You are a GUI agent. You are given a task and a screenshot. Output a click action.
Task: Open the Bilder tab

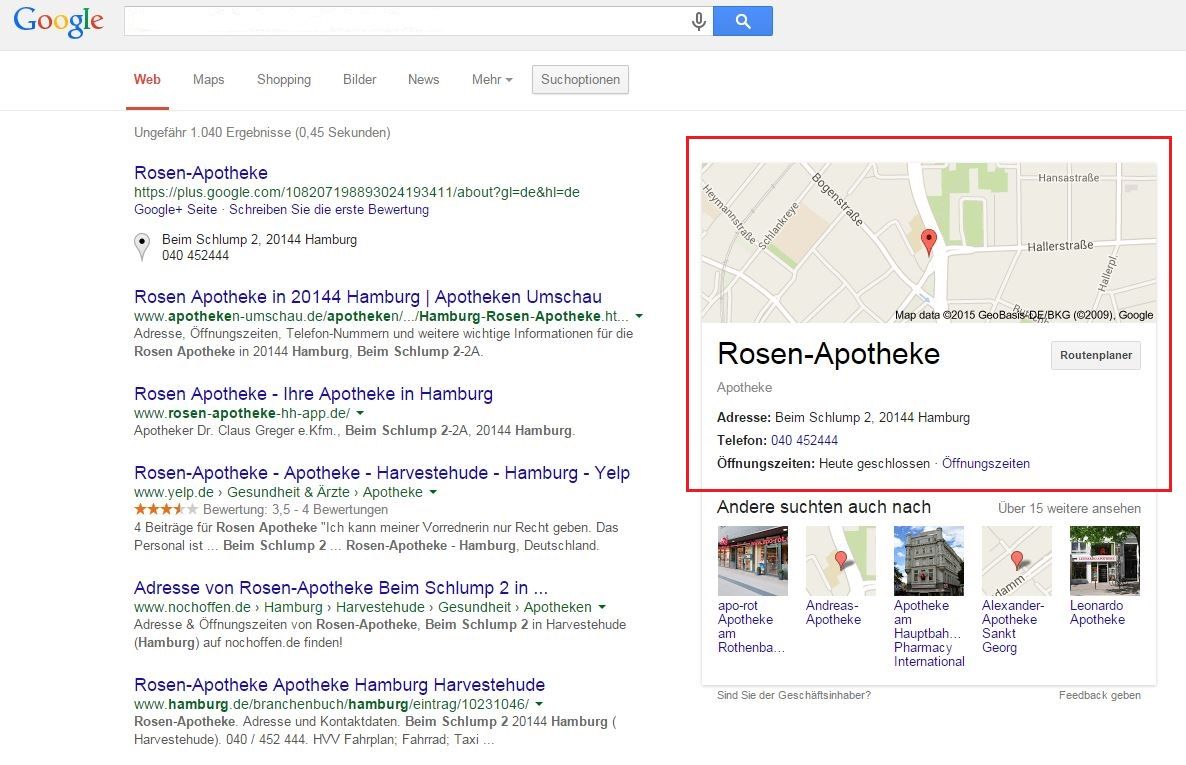click(359, 79)
